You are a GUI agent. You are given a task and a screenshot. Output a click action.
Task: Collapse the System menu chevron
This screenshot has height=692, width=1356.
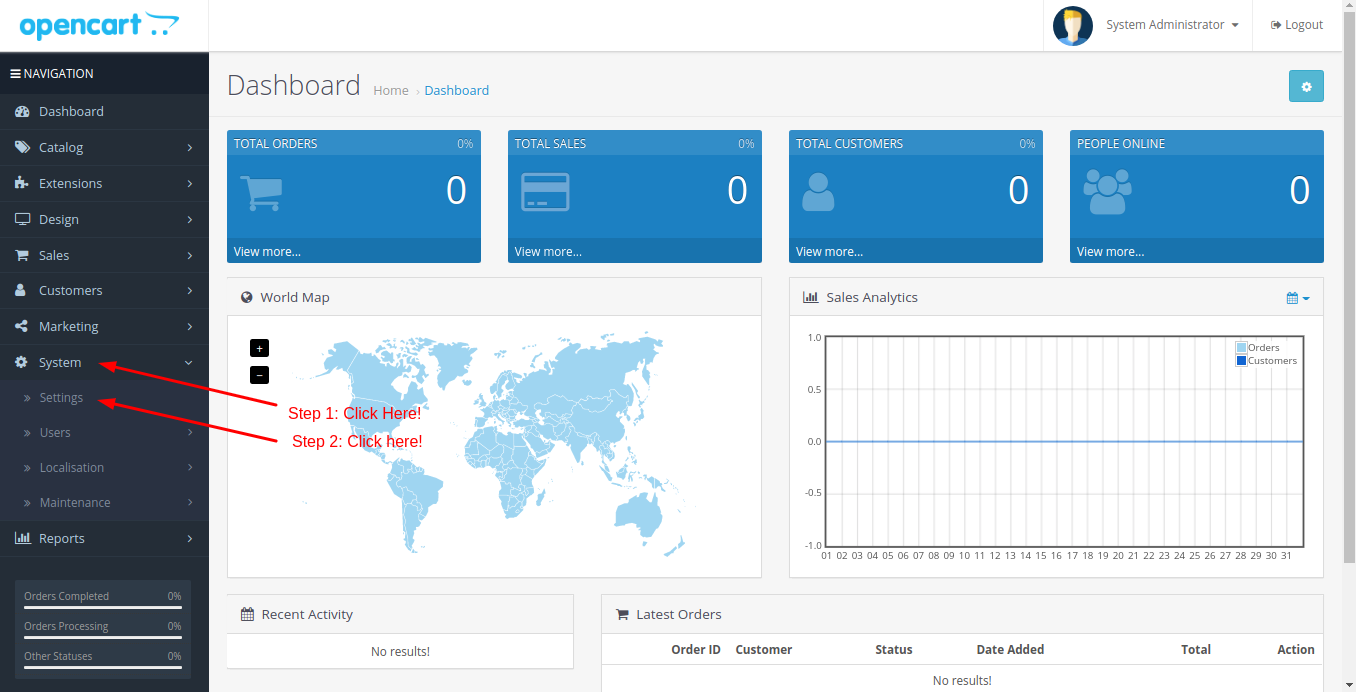189,363
